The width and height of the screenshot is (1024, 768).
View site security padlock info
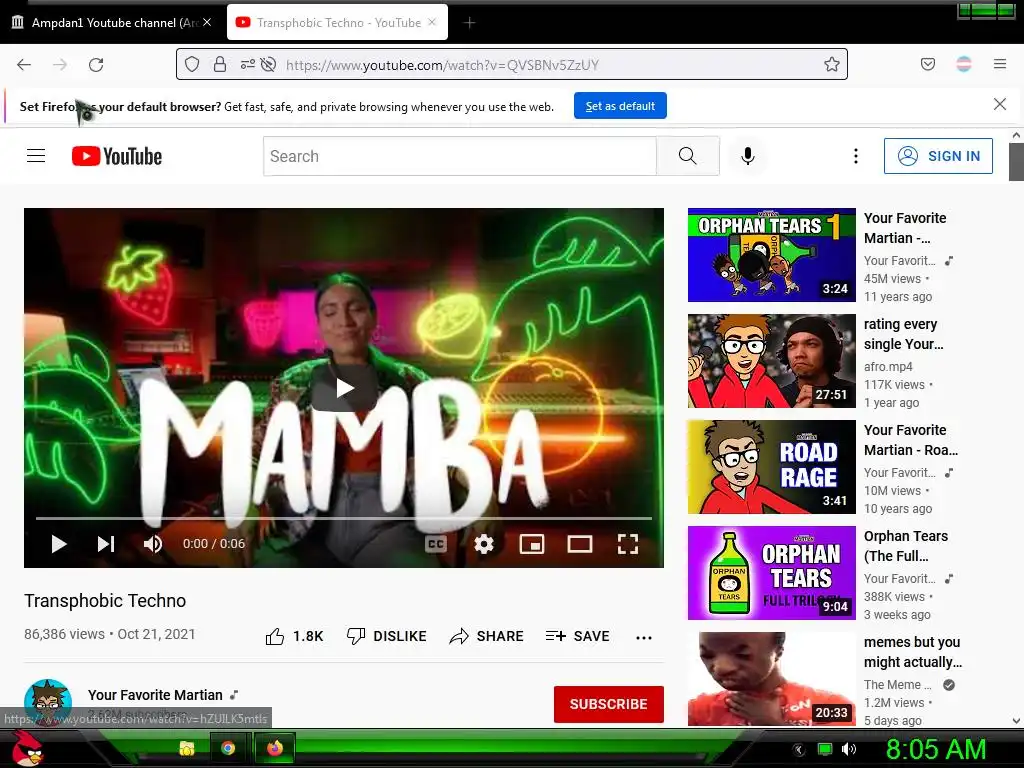click(220, 64)
